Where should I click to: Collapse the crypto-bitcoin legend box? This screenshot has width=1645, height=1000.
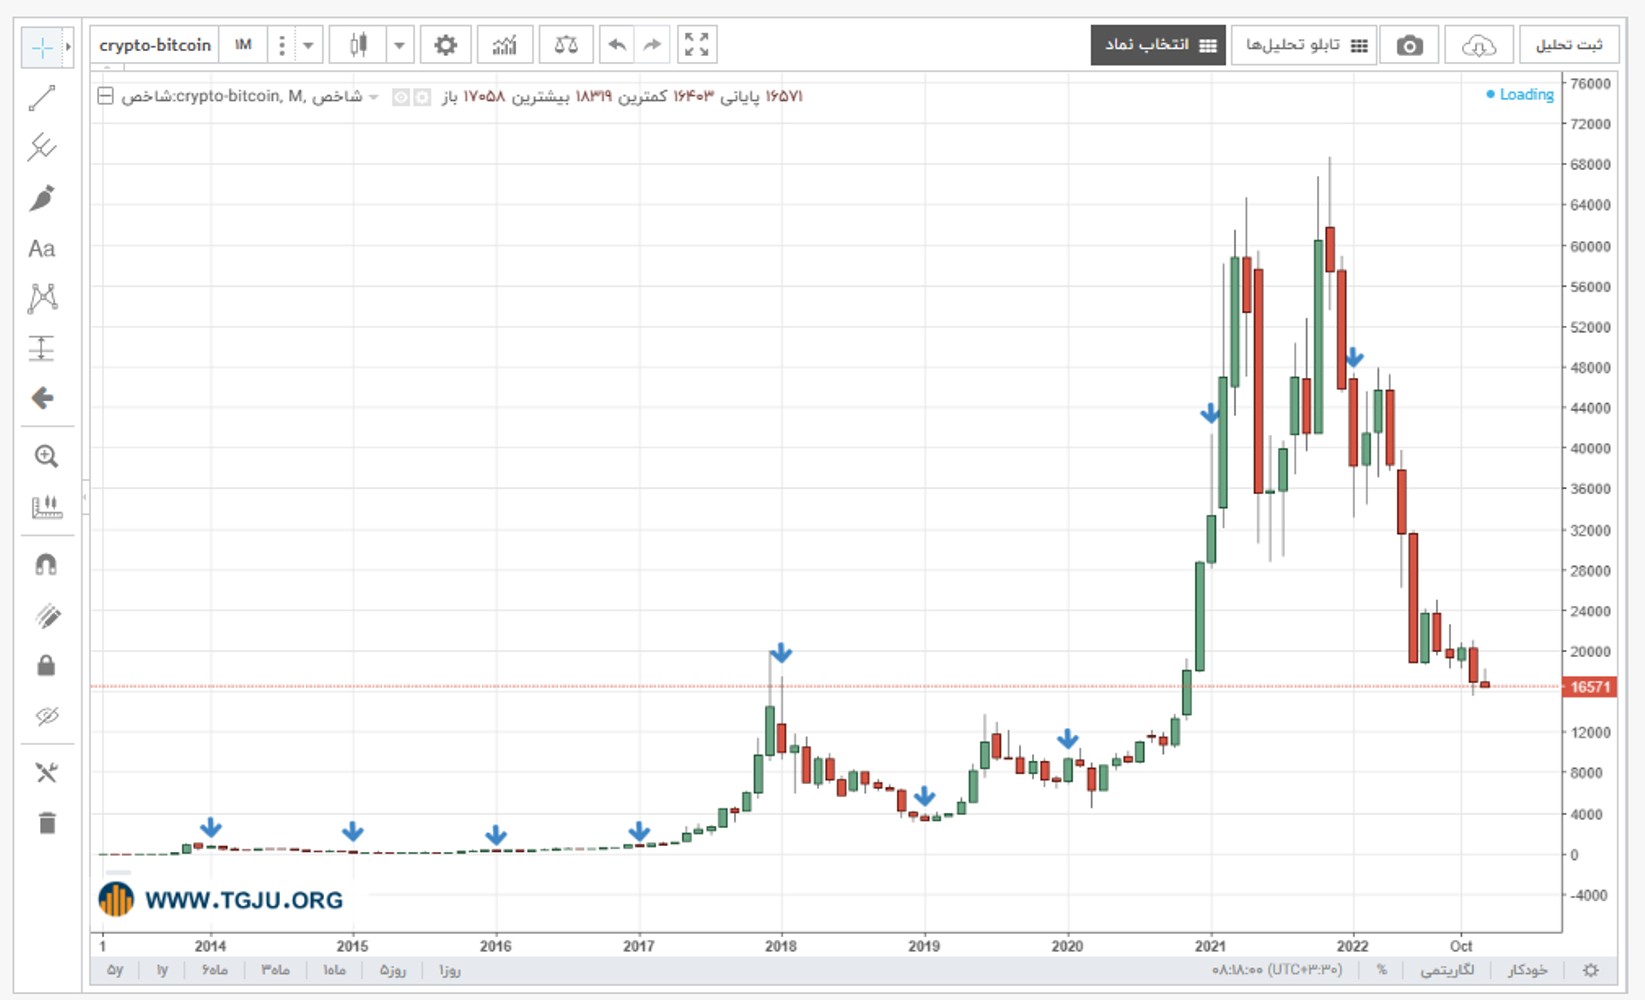coord(105,96)
